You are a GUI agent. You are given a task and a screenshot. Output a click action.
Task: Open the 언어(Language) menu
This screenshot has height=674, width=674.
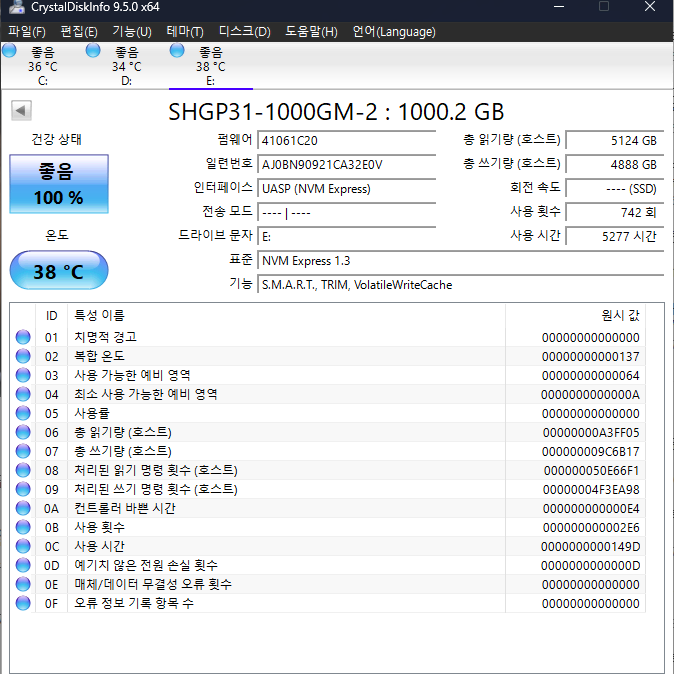point(394,32)
